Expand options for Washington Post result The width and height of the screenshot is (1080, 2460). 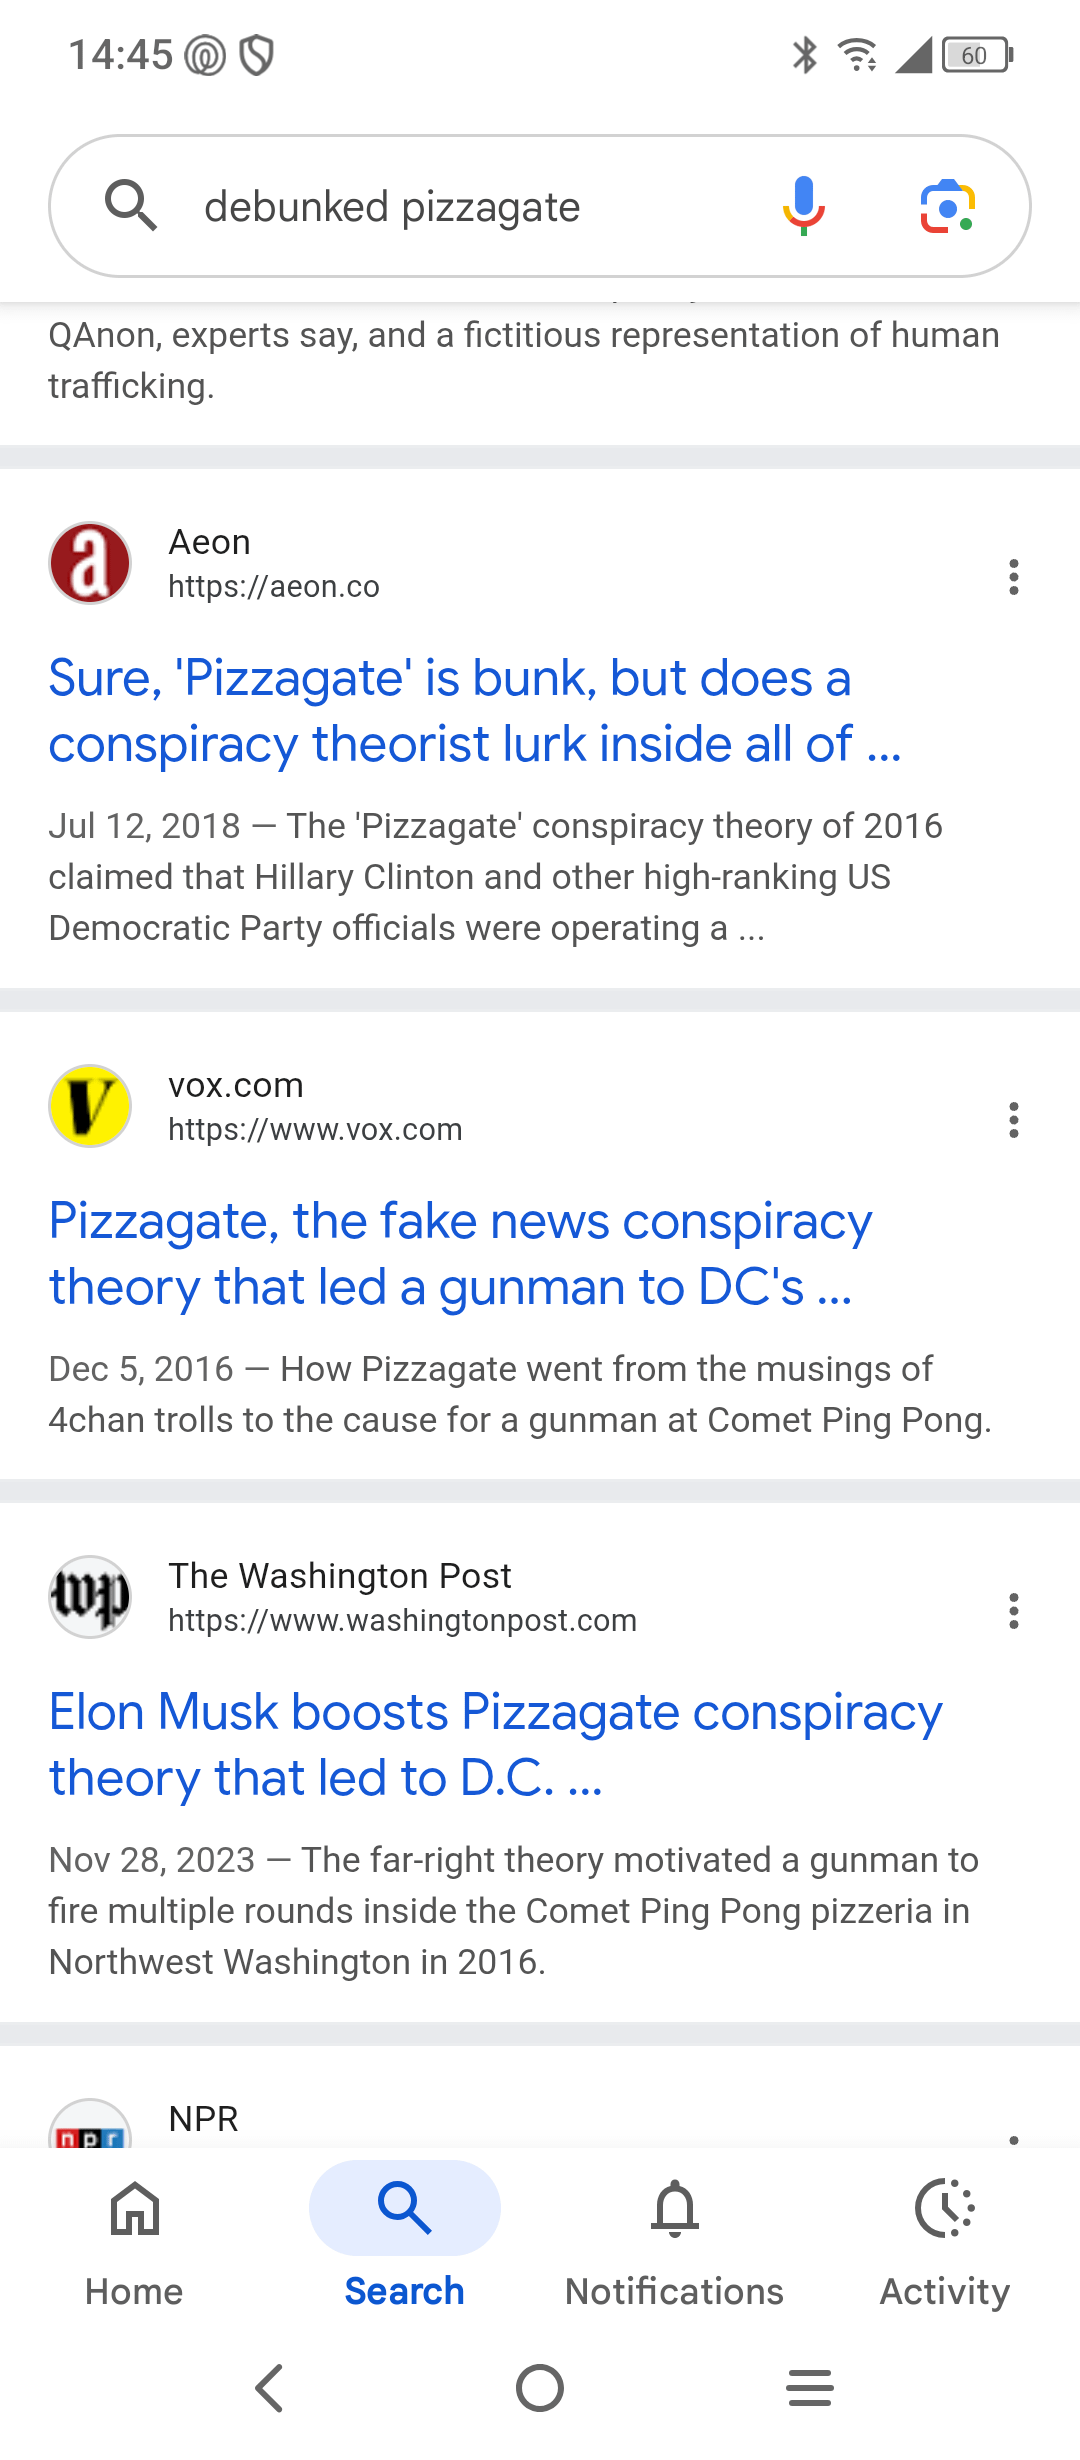1013,1611
